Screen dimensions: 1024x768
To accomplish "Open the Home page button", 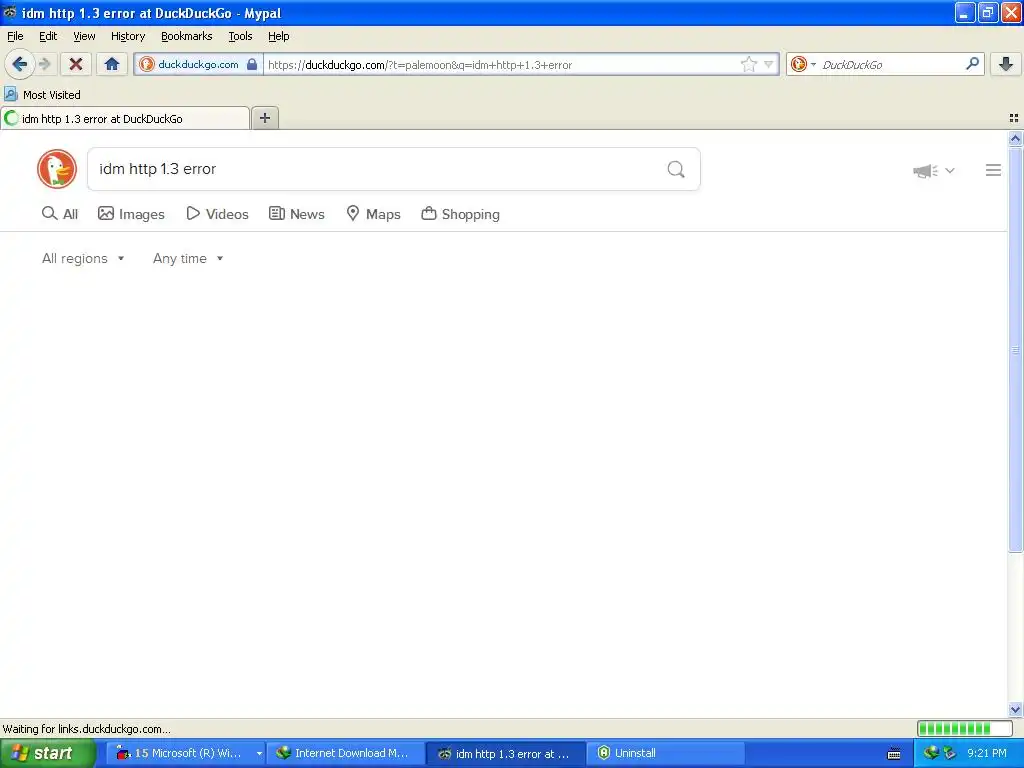I will [112, 64].
